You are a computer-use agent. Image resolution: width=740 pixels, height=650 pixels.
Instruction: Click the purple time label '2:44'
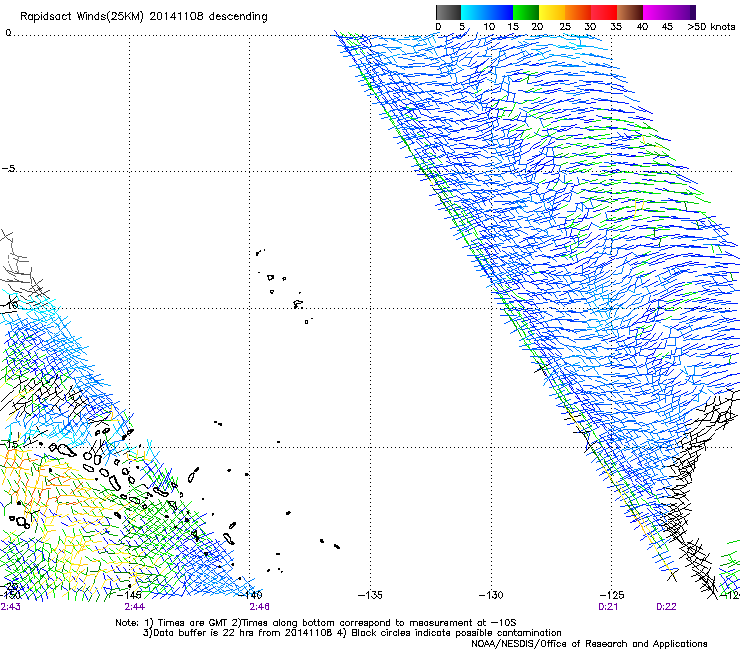click(135, 607)
